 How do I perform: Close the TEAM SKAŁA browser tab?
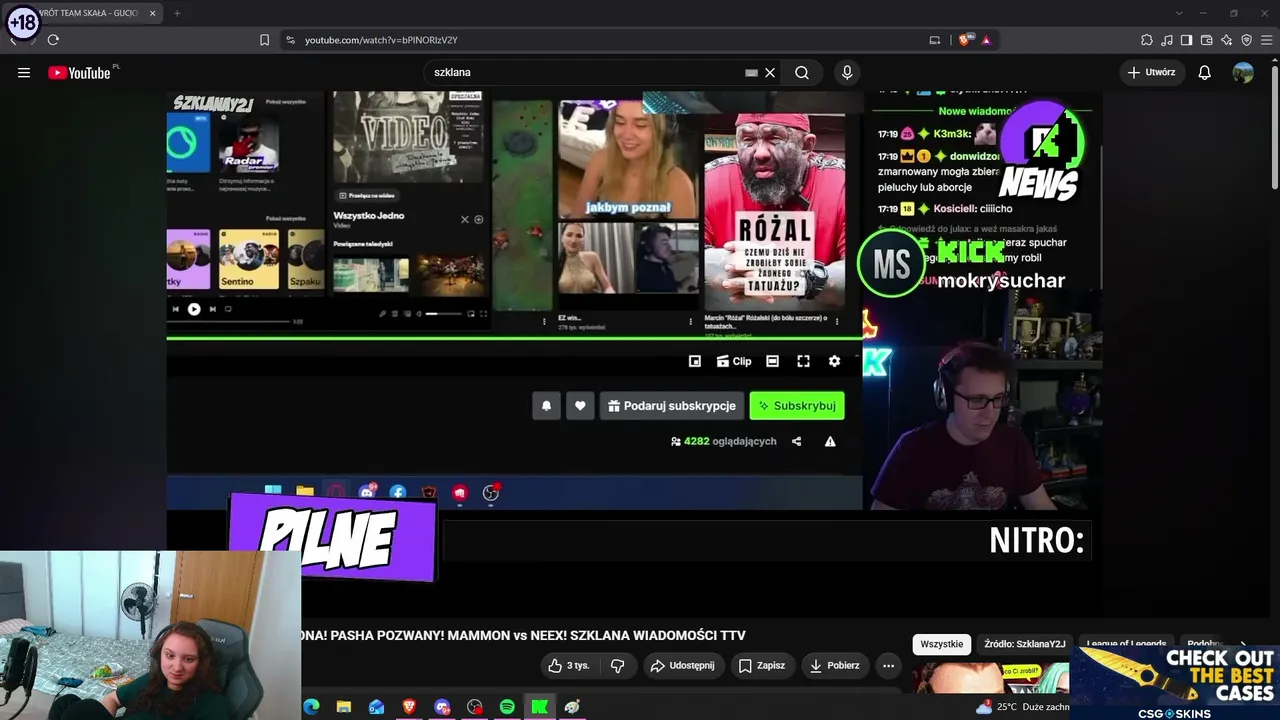point(152,13)
